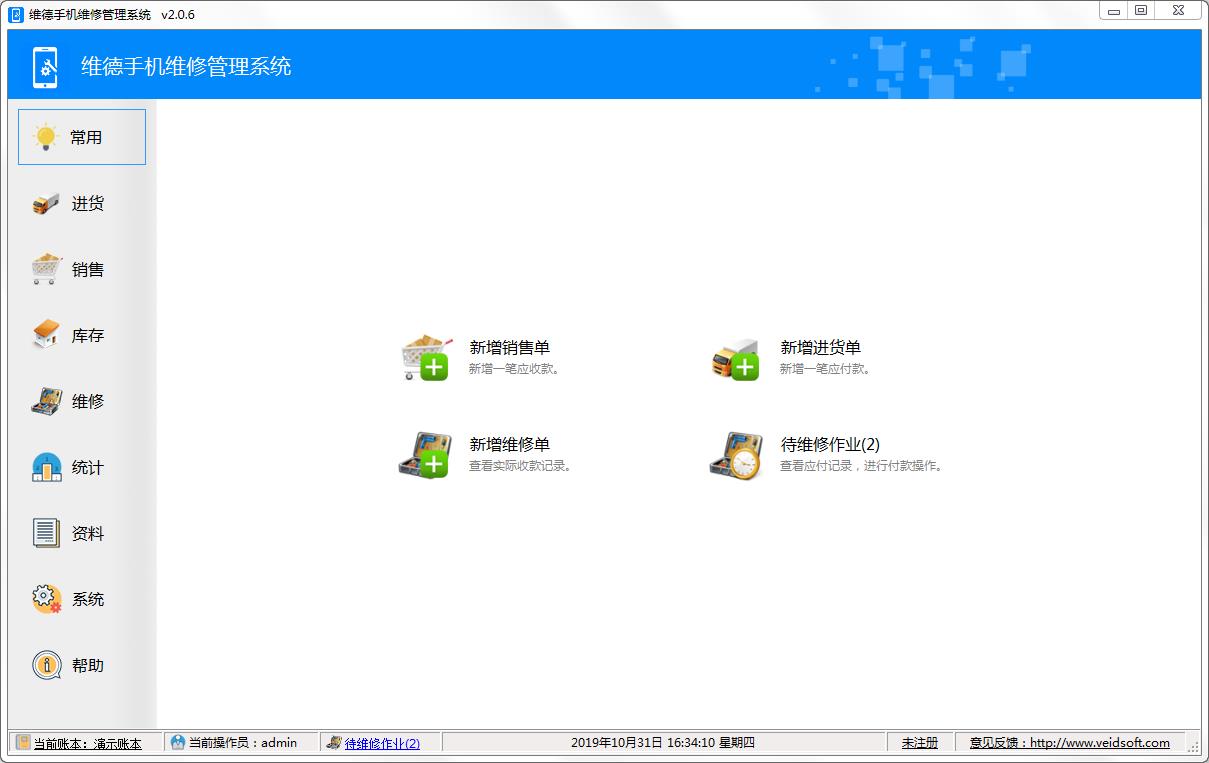Select the 系统 label in sidebar

pos(88,600)
